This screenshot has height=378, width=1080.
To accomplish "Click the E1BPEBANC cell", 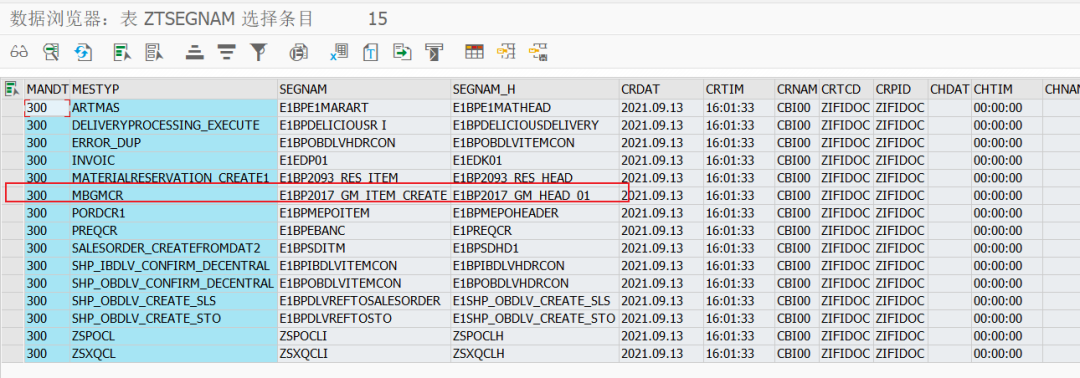I will tap(364, 231).
